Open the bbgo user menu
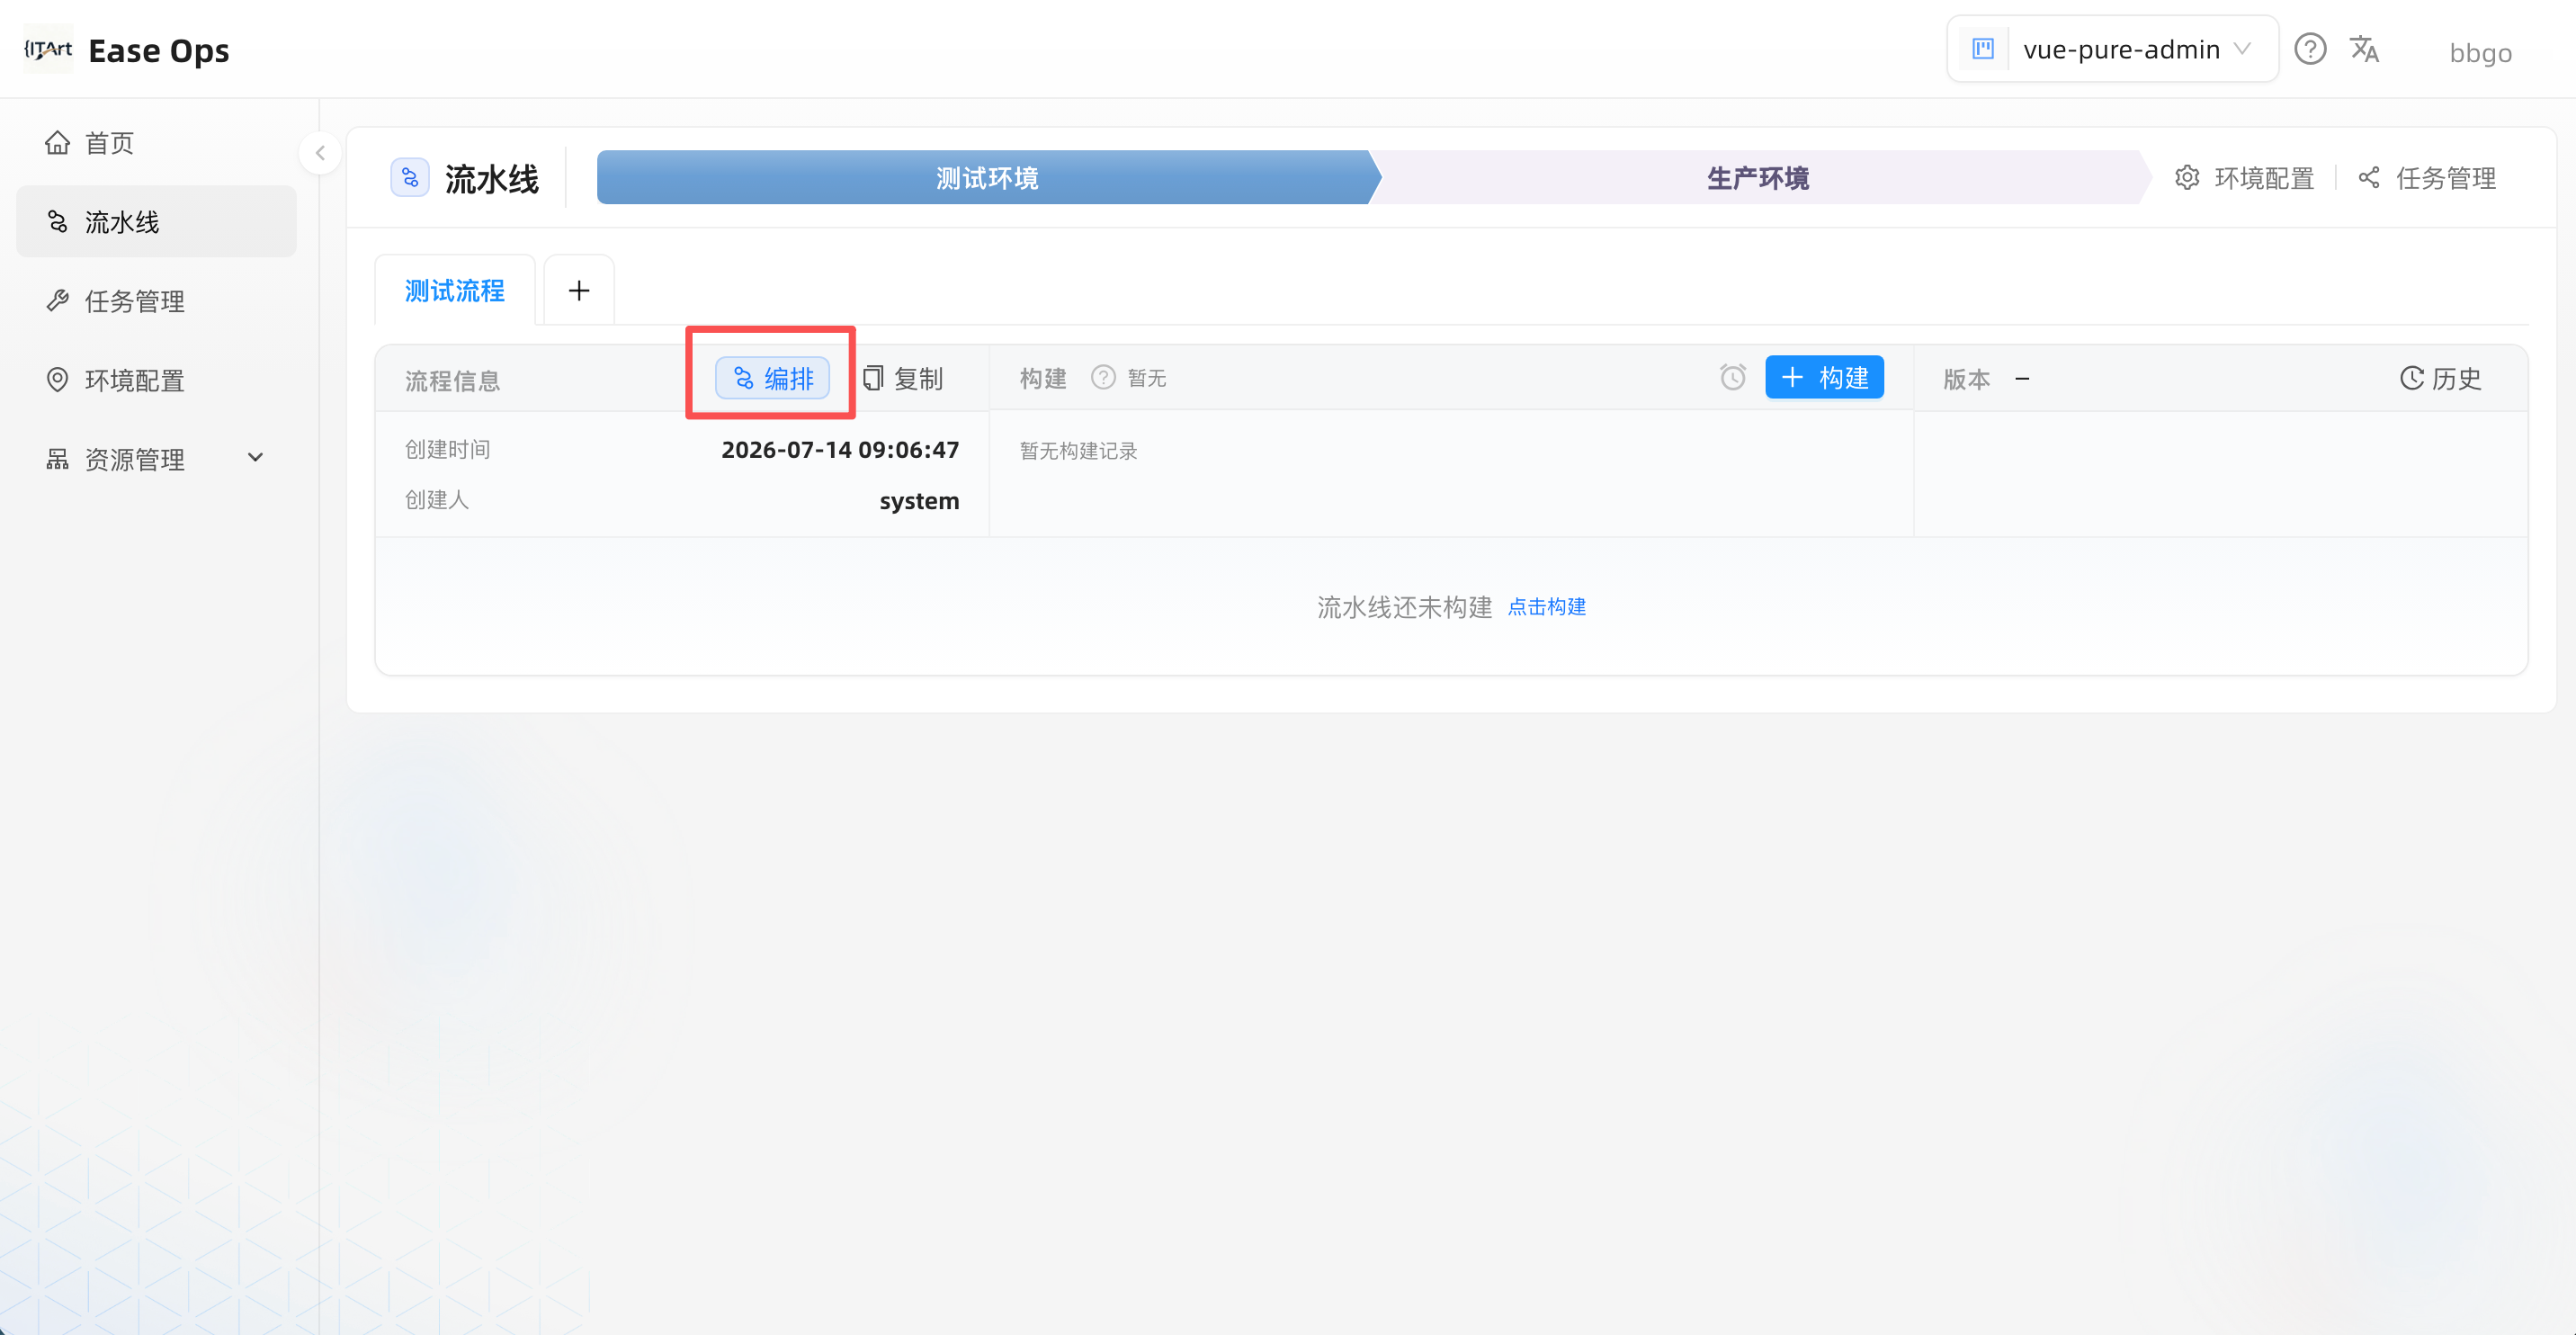The width and height of the screenshot is (2576, 1335). point(2480,52)
